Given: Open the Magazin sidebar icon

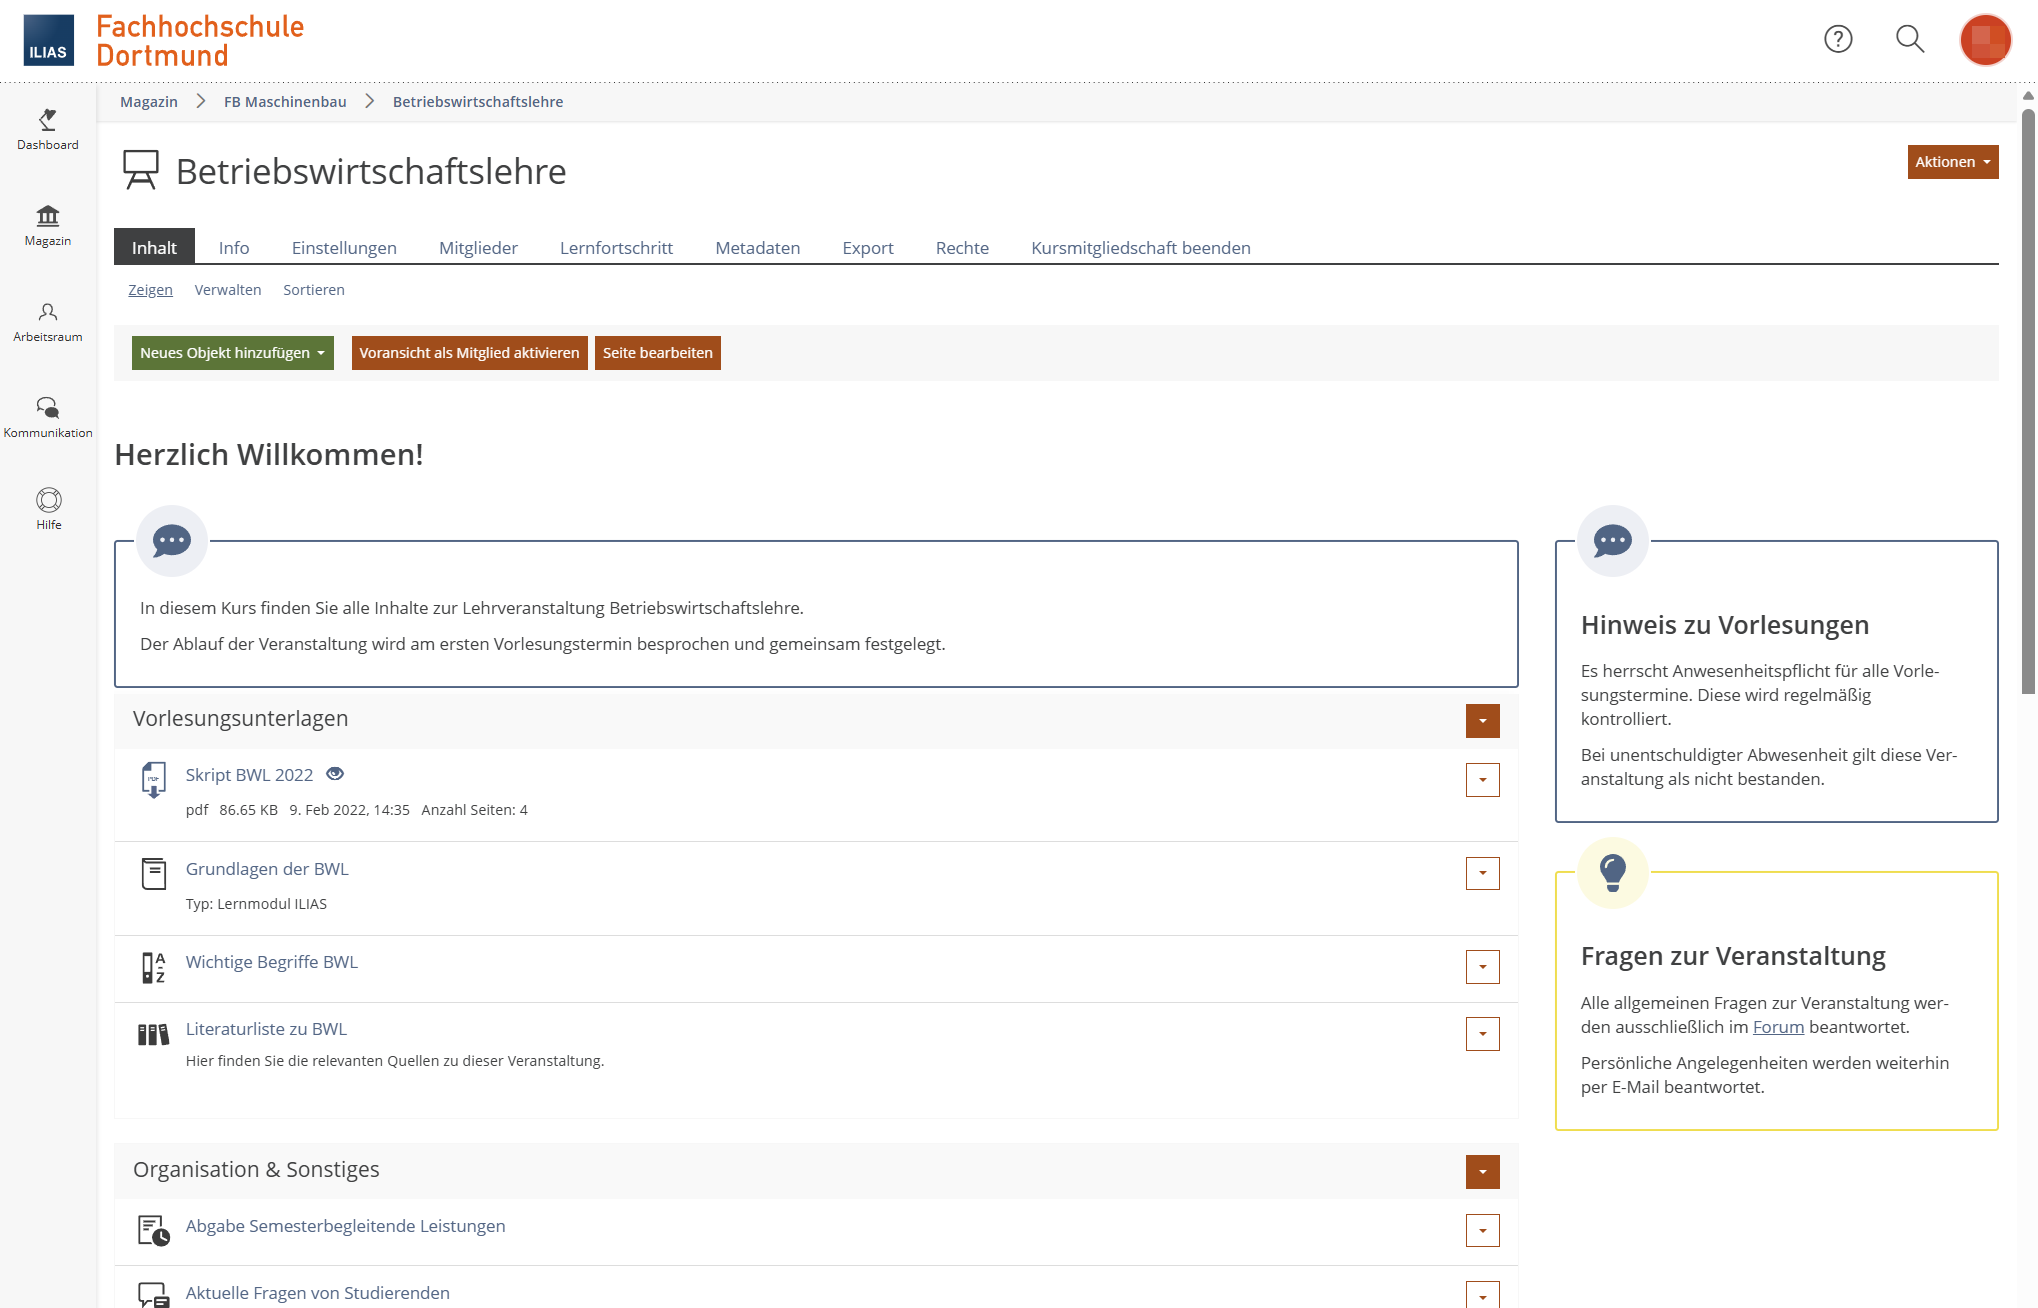Looking at the screenshot, I should [47, 225].
